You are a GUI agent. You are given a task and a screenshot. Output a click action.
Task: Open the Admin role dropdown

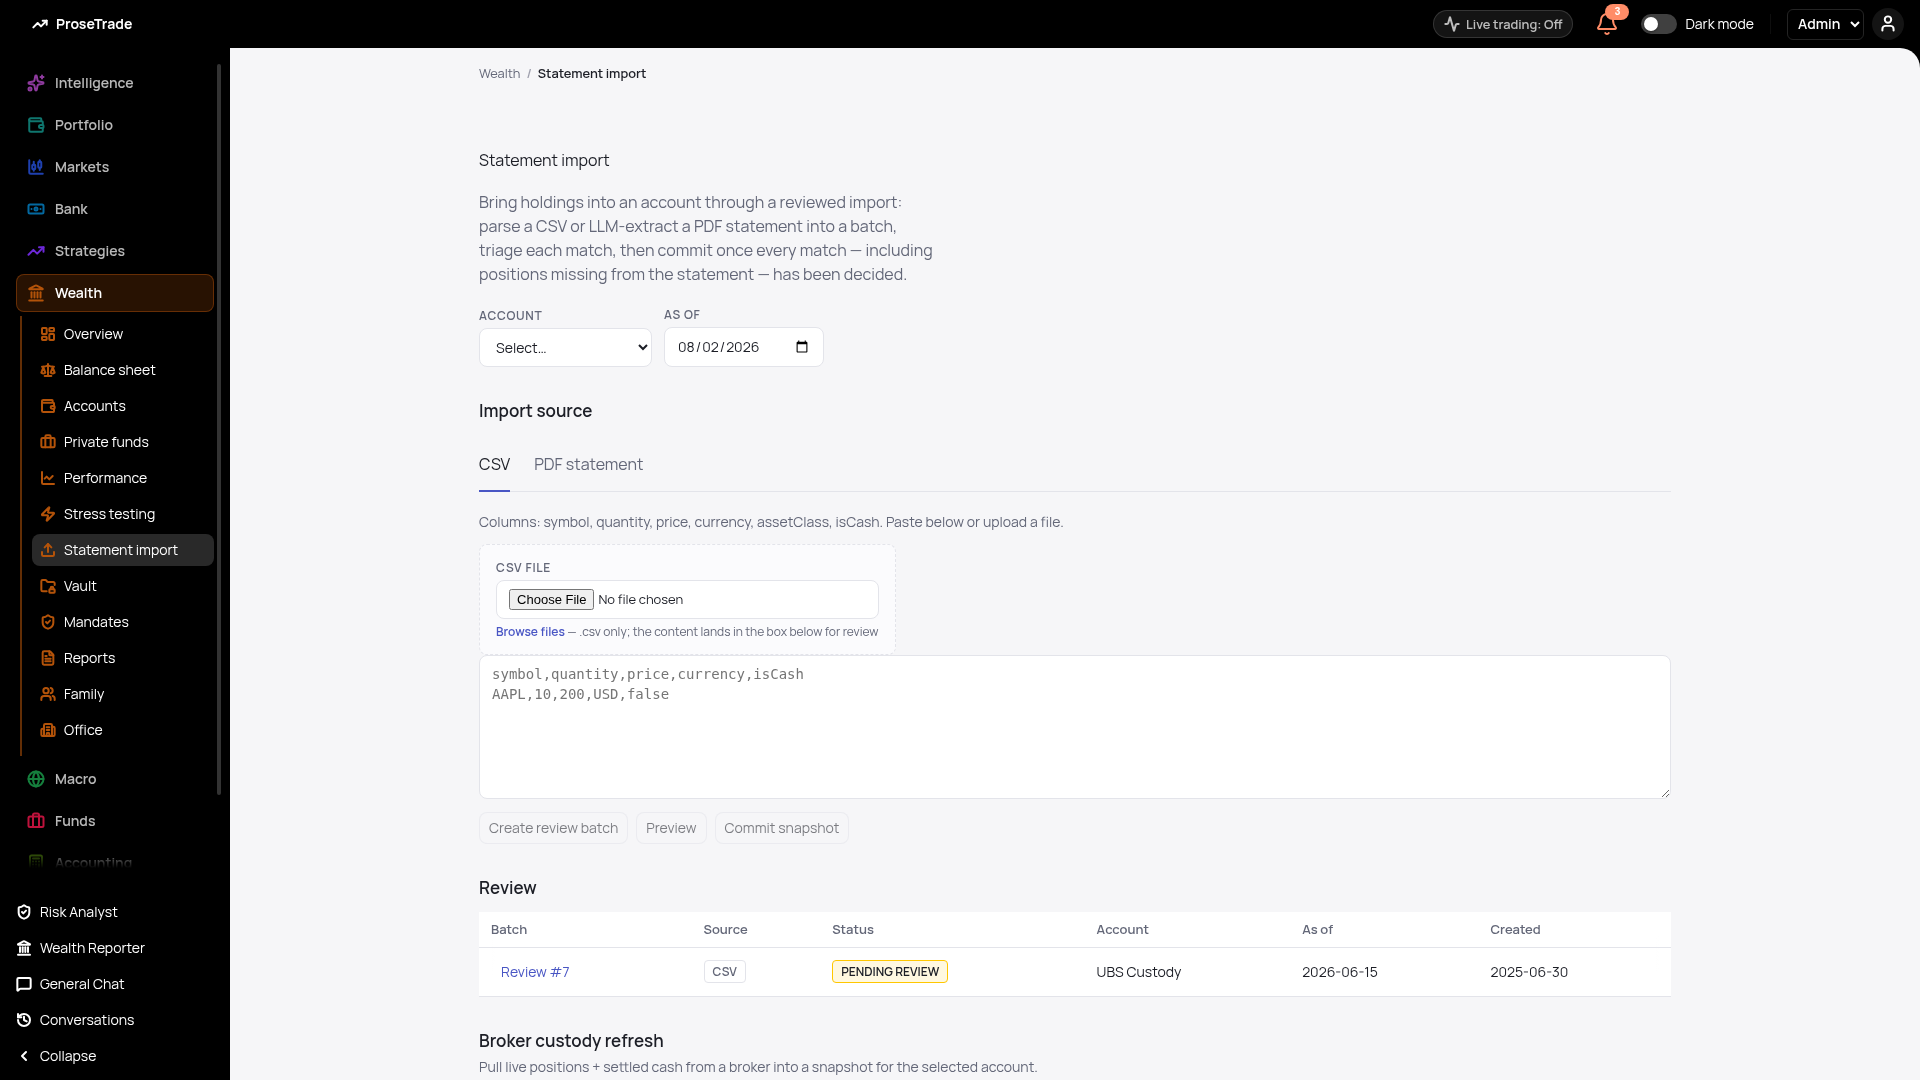(1826, 24)
